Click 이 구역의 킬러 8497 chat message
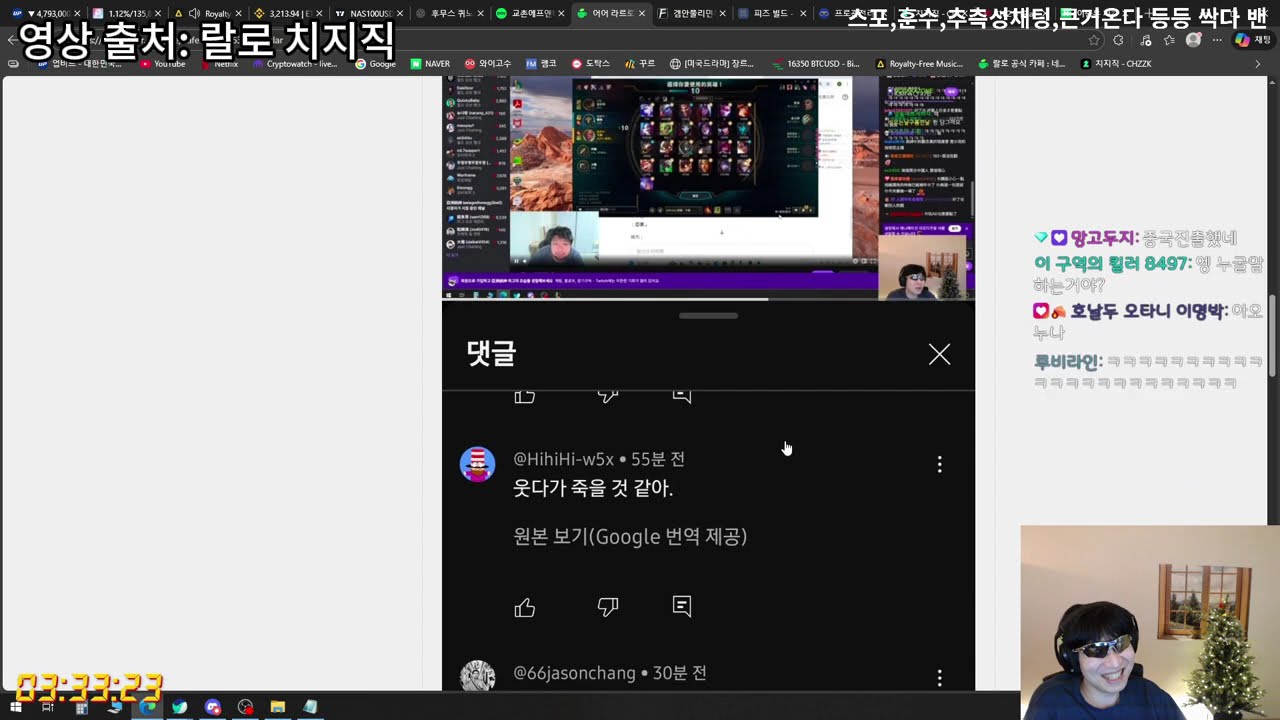 click(1148, 274)
